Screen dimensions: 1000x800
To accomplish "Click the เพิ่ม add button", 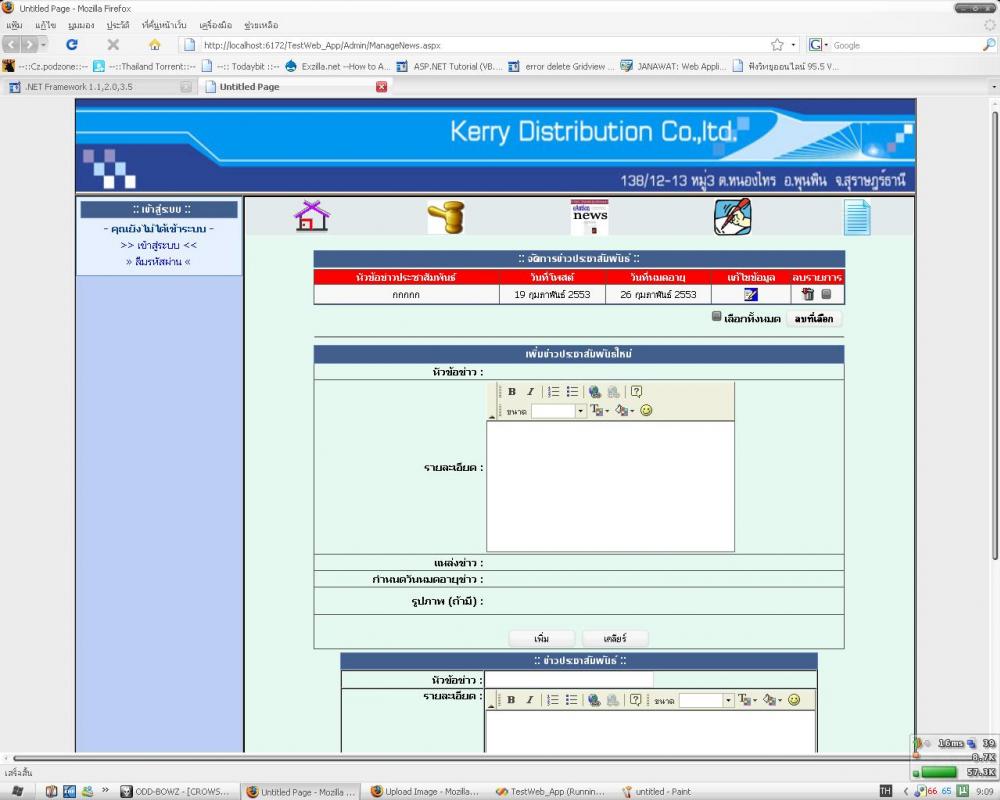I will pos(541,638).
